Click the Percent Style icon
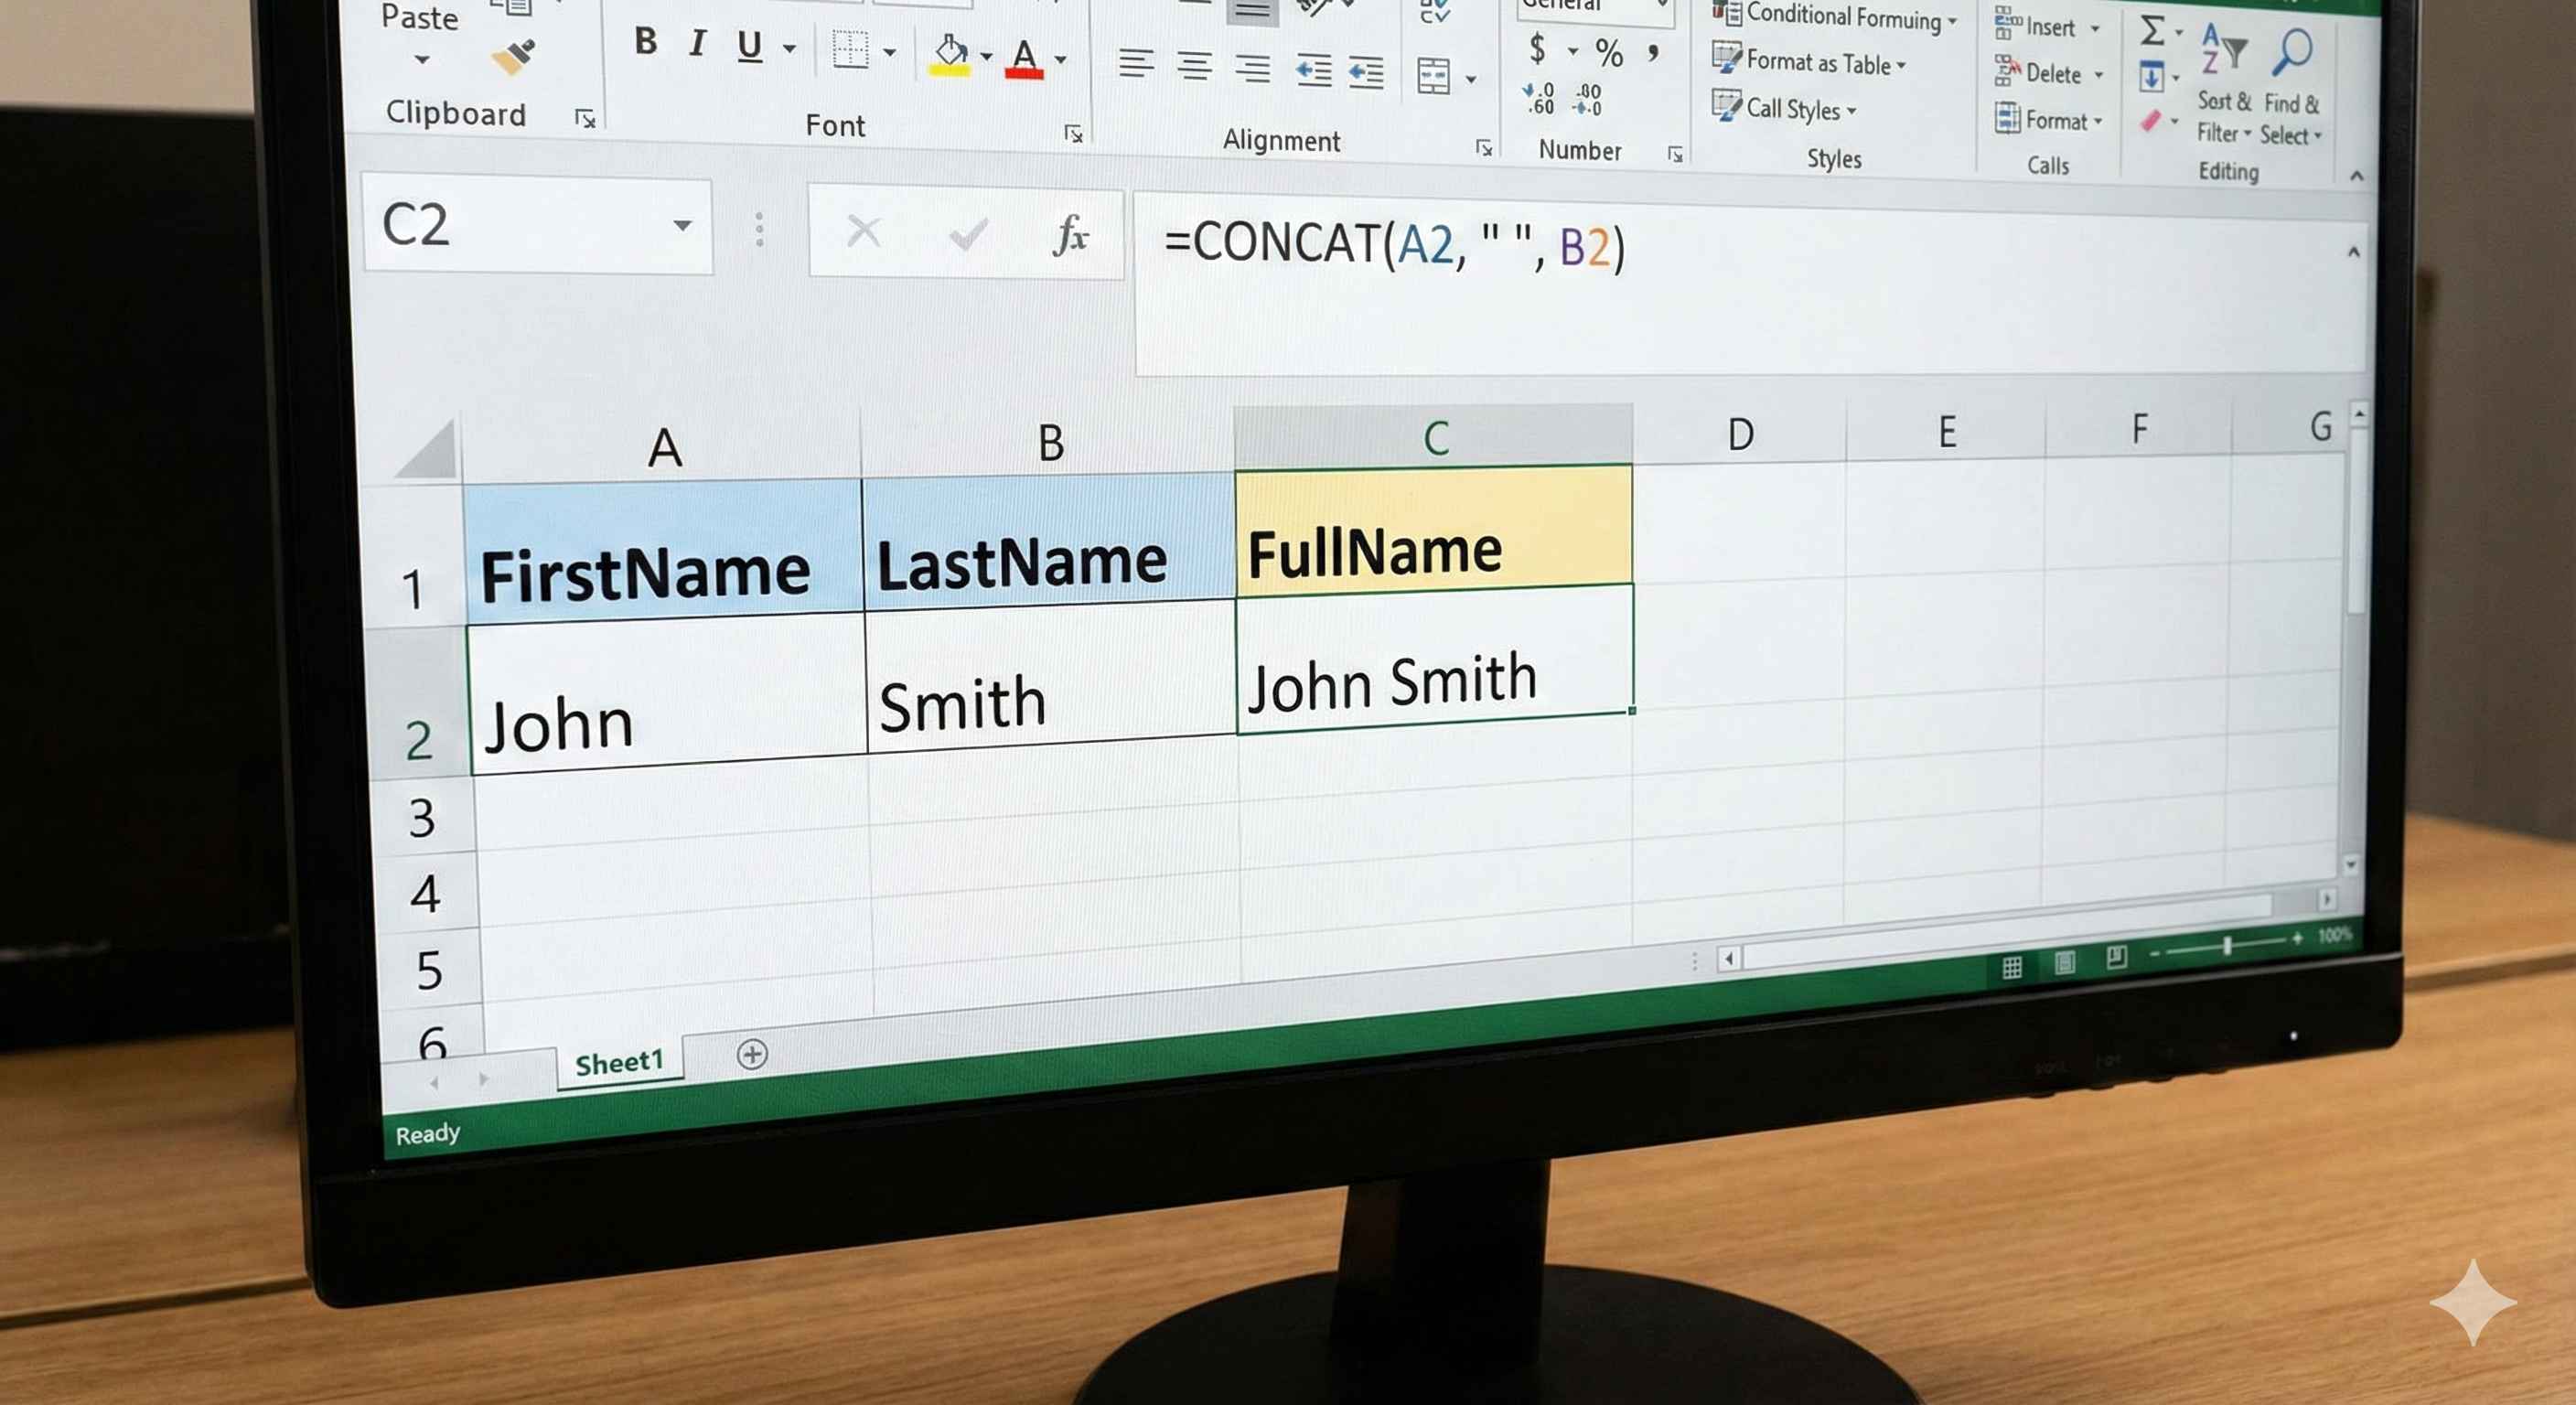 click(x=1609, y=53)
